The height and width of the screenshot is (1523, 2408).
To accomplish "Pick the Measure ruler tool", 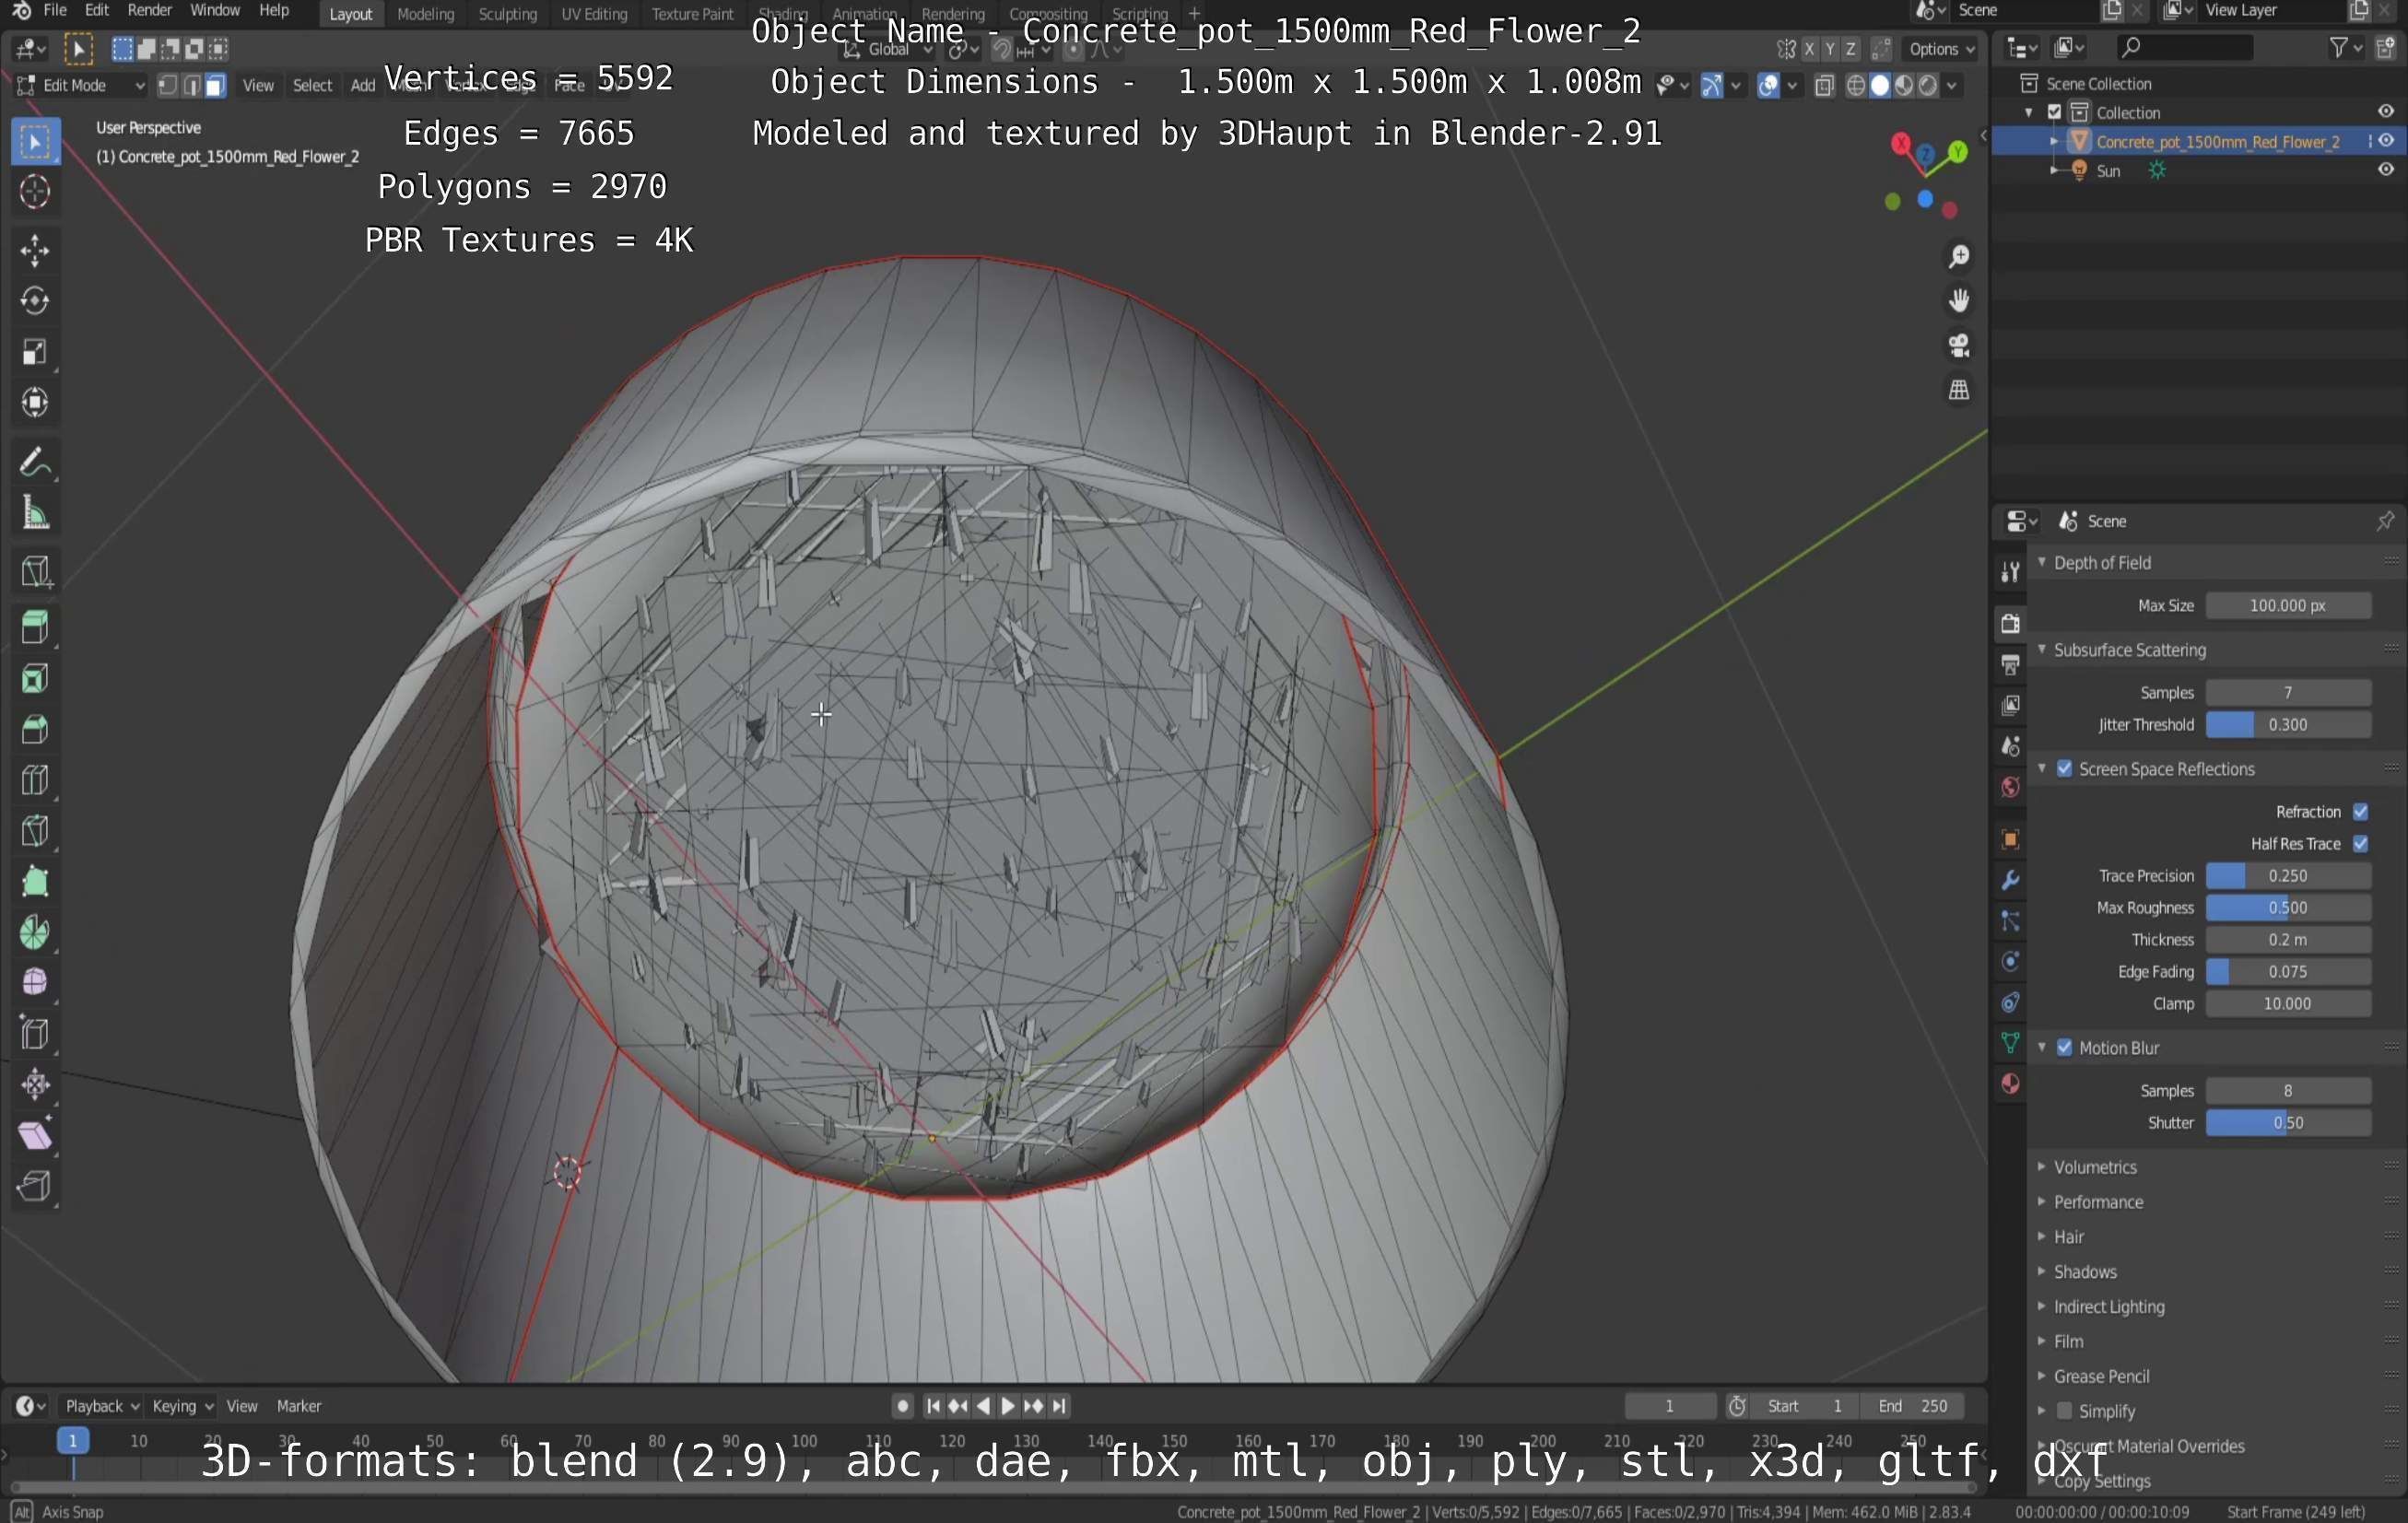I will point(35,514).
